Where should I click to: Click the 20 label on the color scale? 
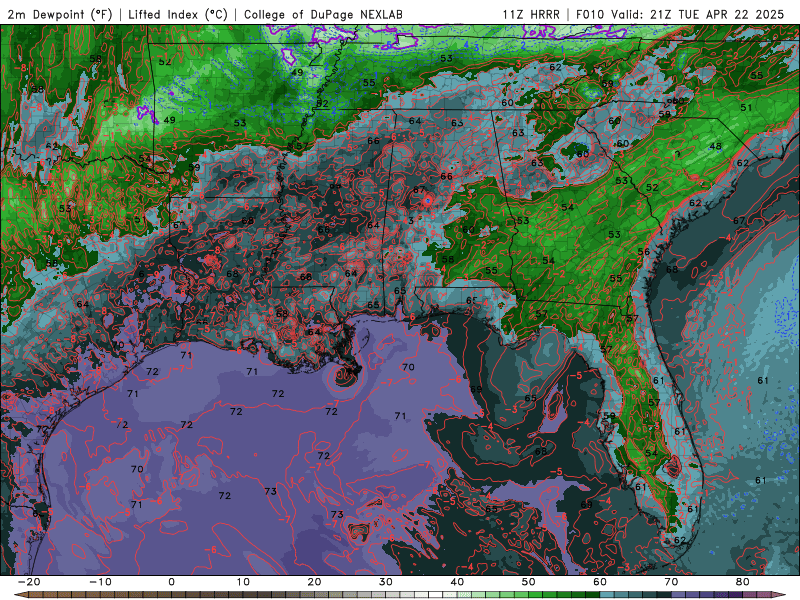pos(314,582)
